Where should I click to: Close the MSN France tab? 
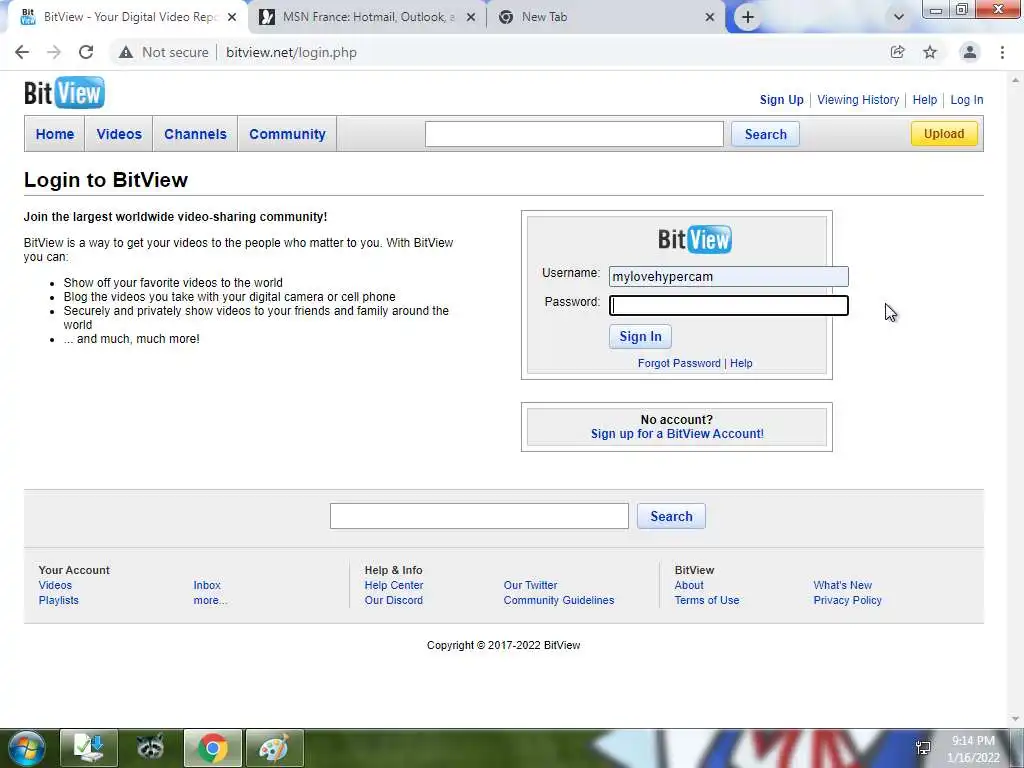click(x=471, y=17)
